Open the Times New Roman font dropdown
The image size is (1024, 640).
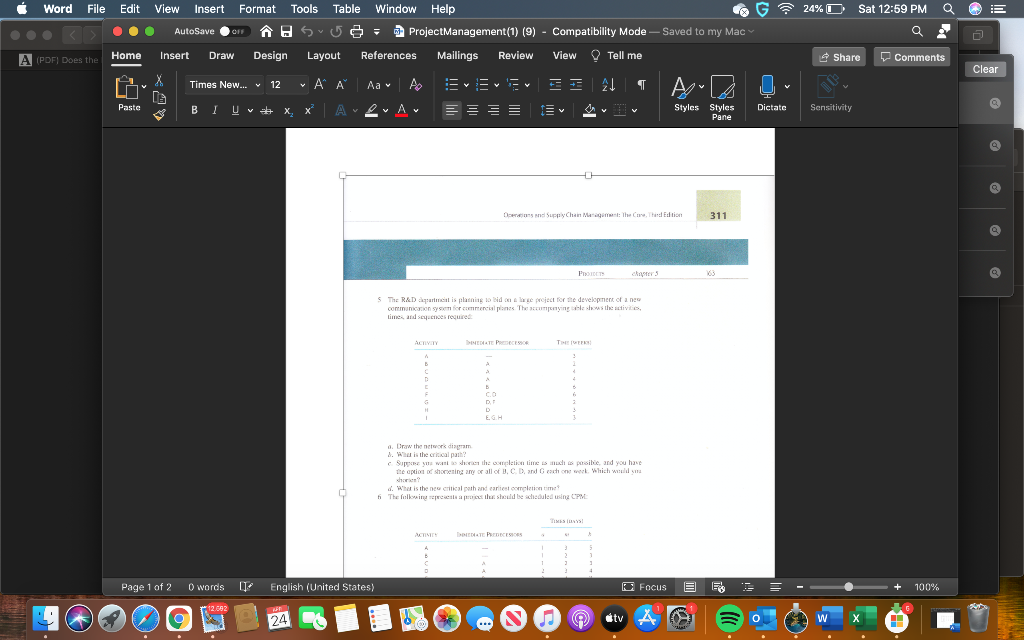(x=224, y=85)
